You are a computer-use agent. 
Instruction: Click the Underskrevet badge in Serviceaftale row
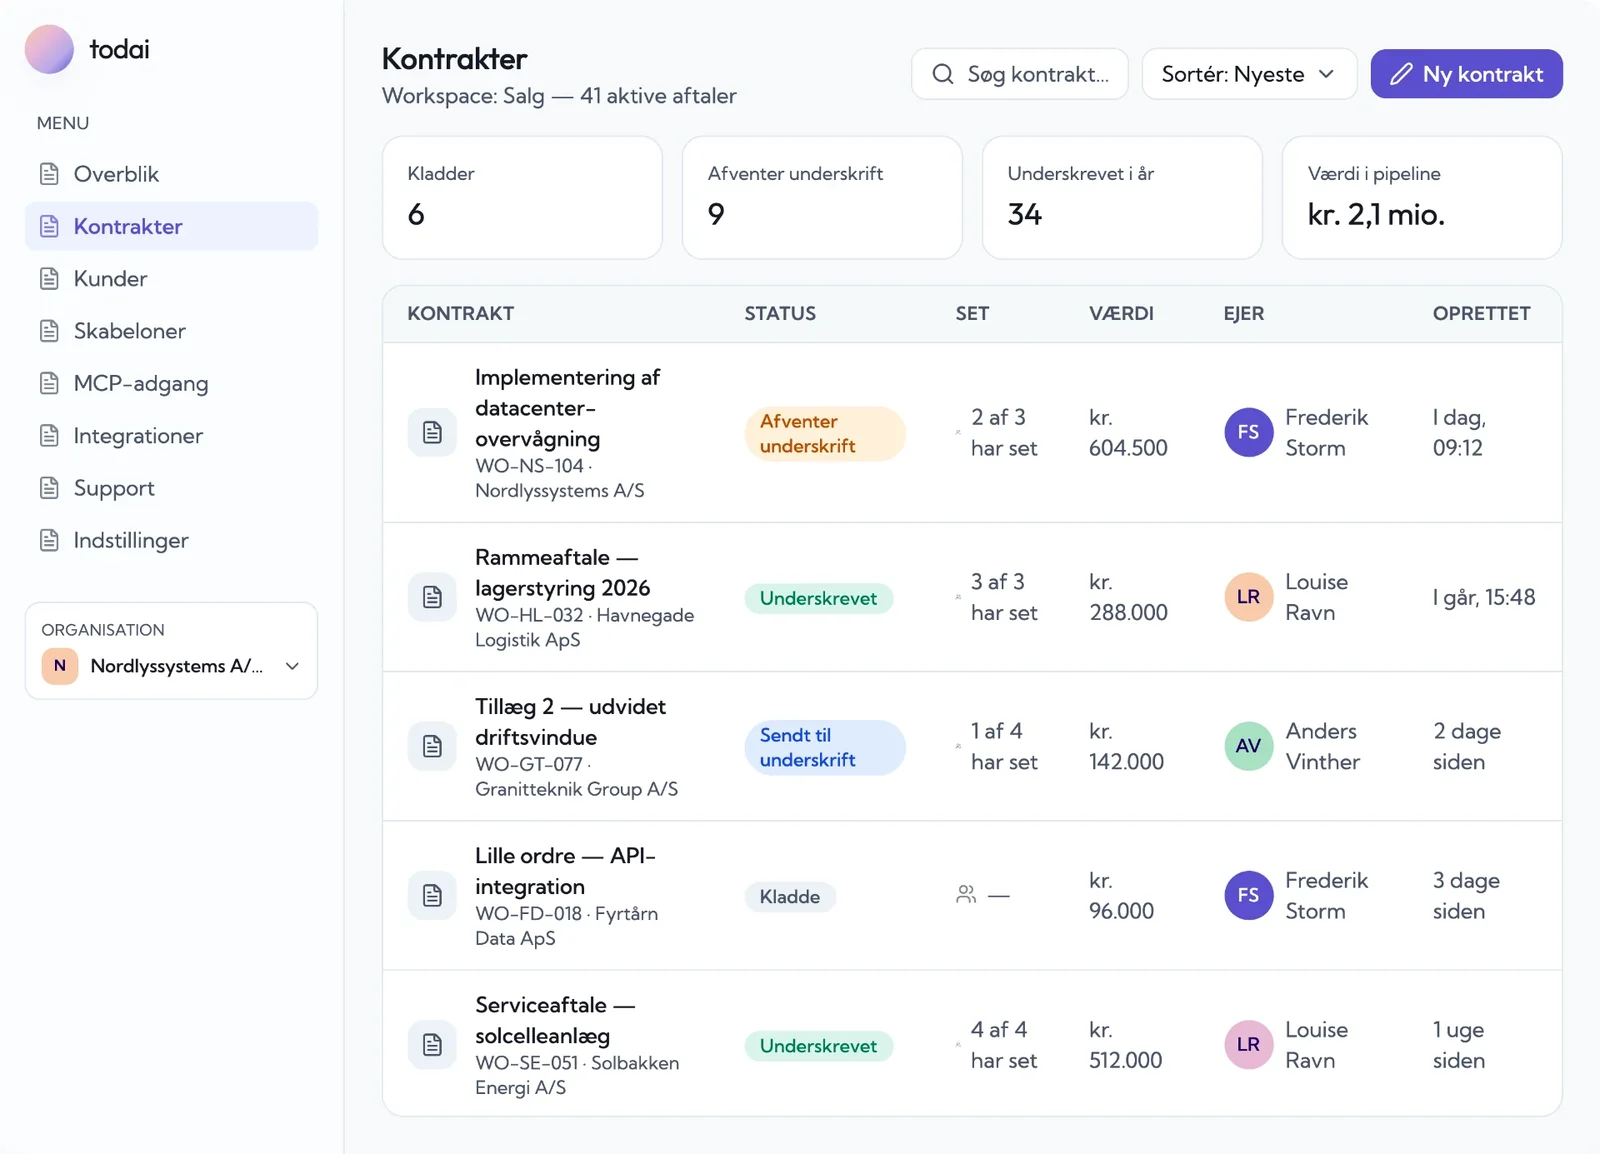coord(818,1046)
